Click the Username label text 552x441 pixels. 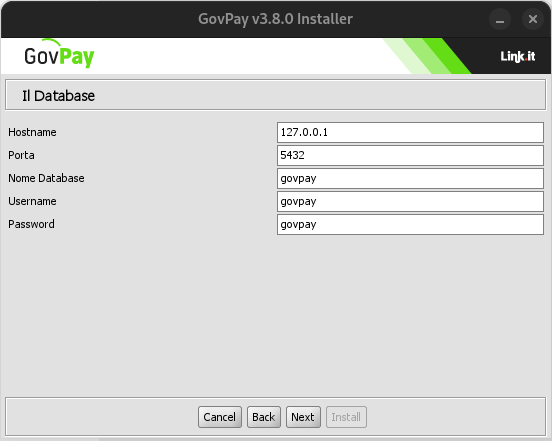click(x=32, y=201)
